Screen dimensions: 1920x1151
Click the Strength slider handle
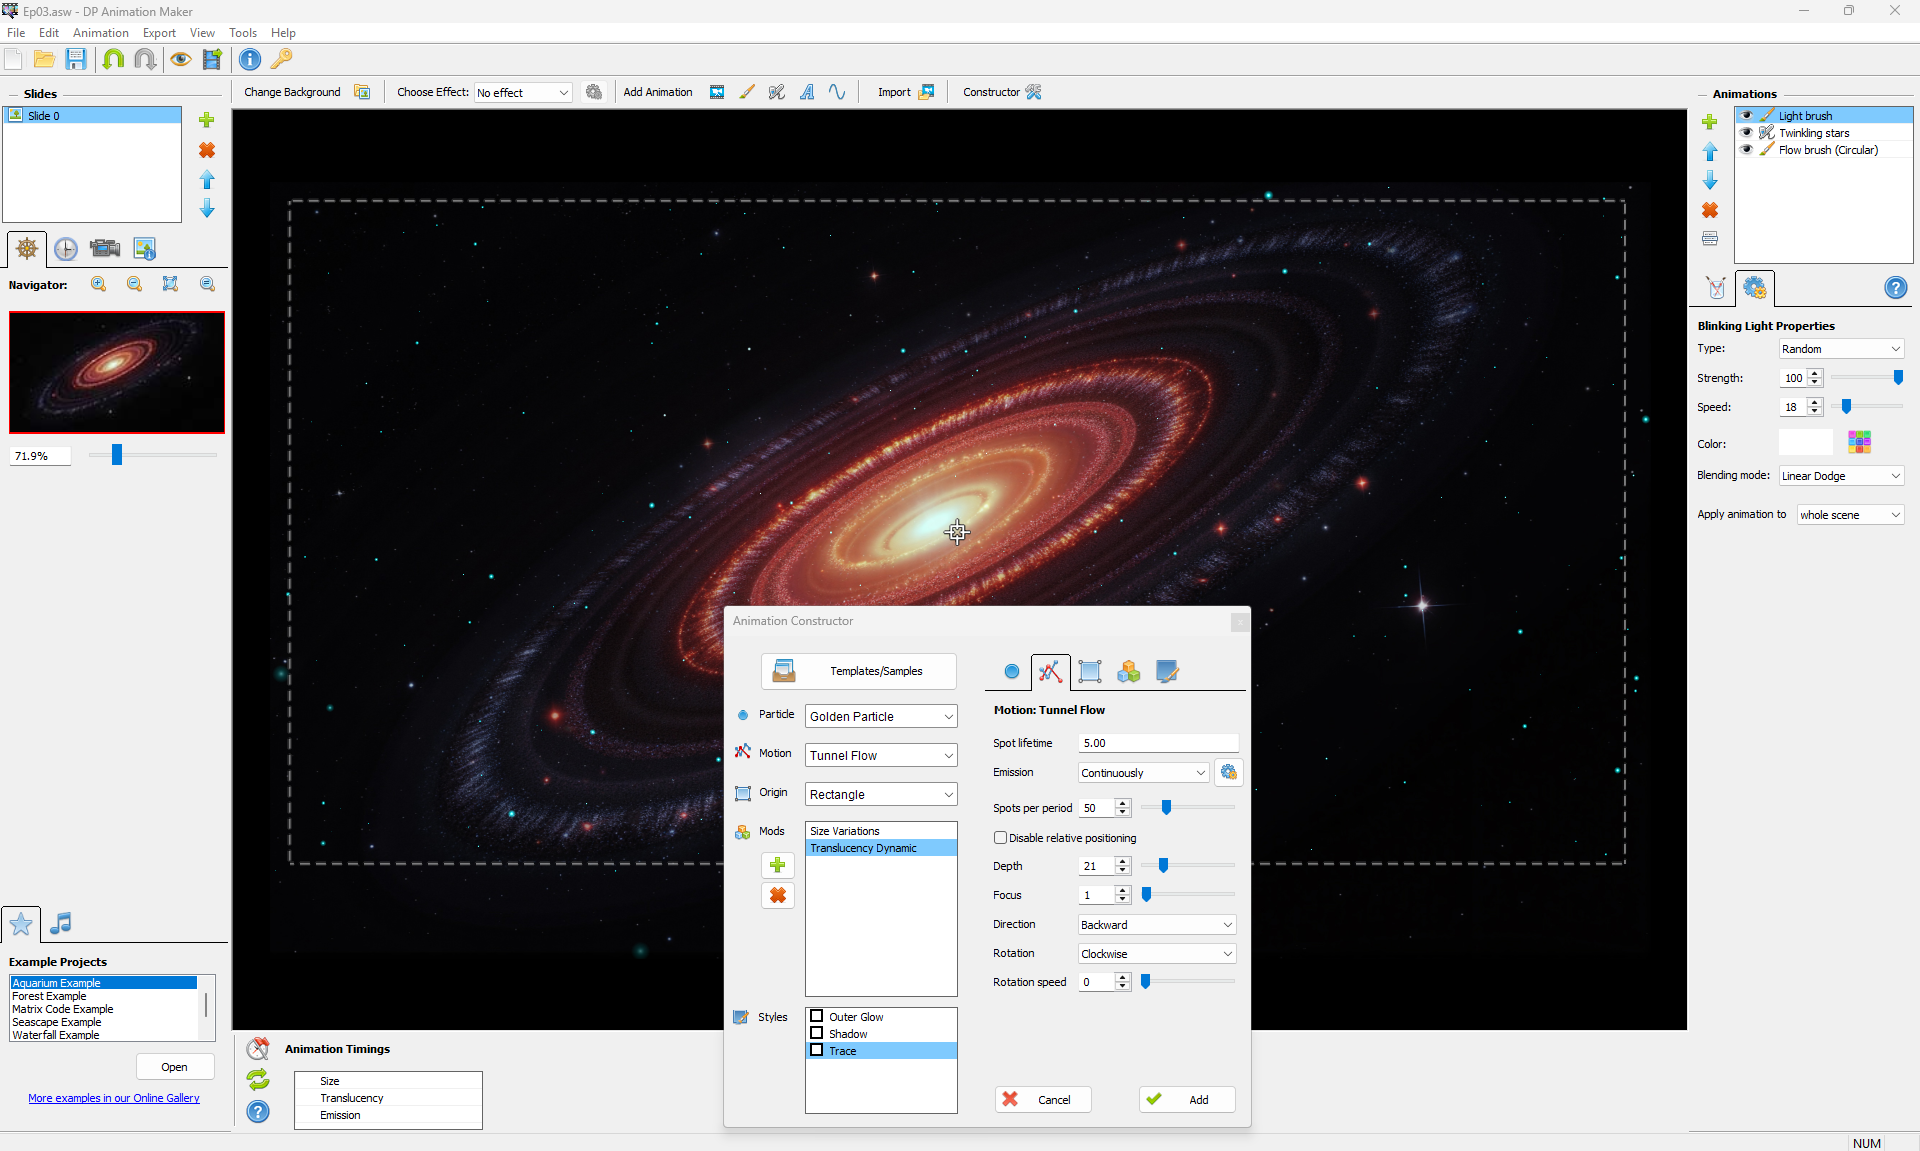pos(1898,378)
